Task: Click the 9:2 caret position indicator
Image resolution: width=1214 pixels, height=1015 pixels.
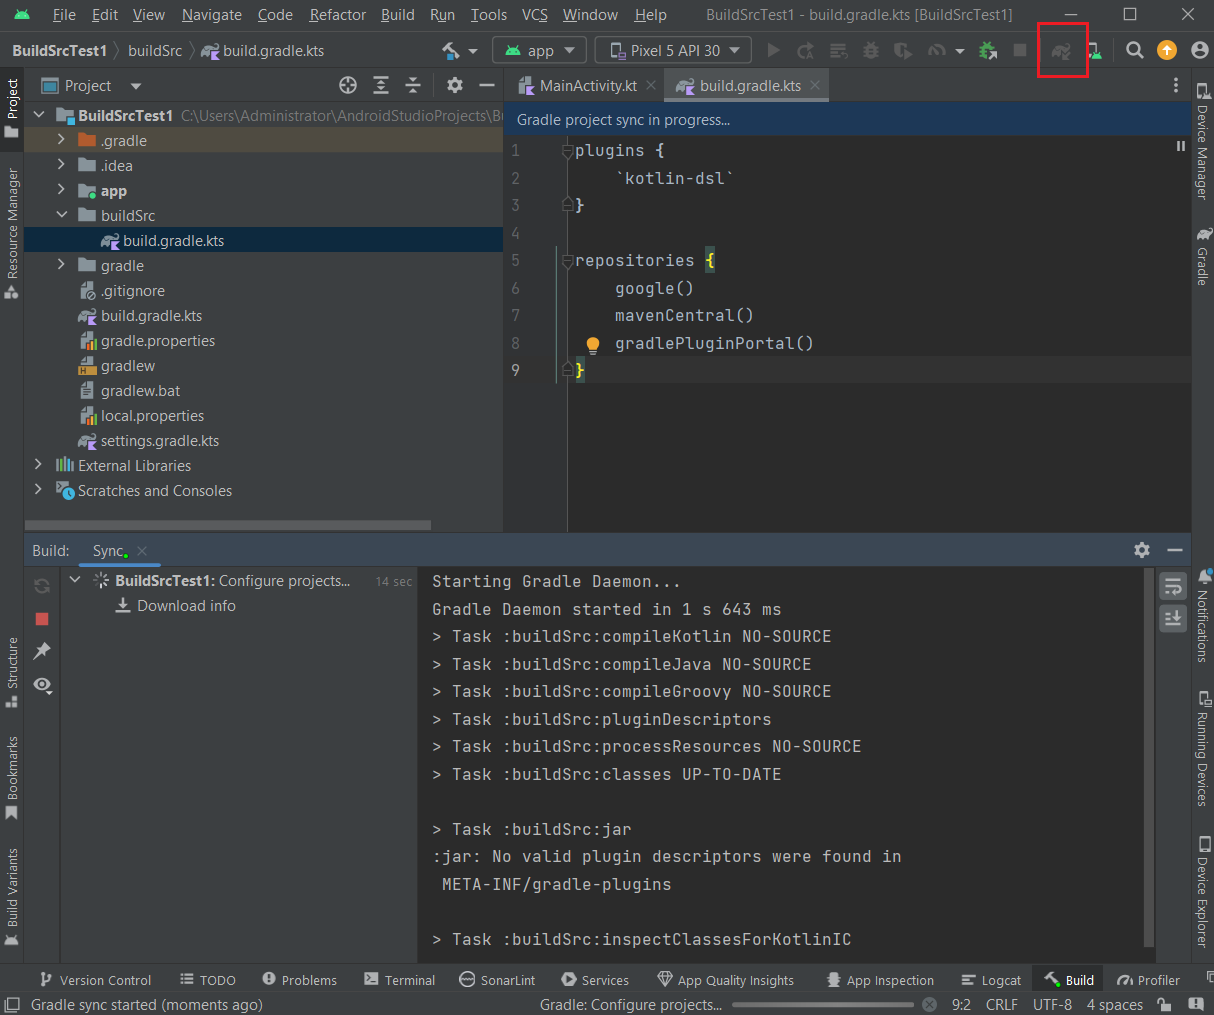Action: pos(961,1004)
